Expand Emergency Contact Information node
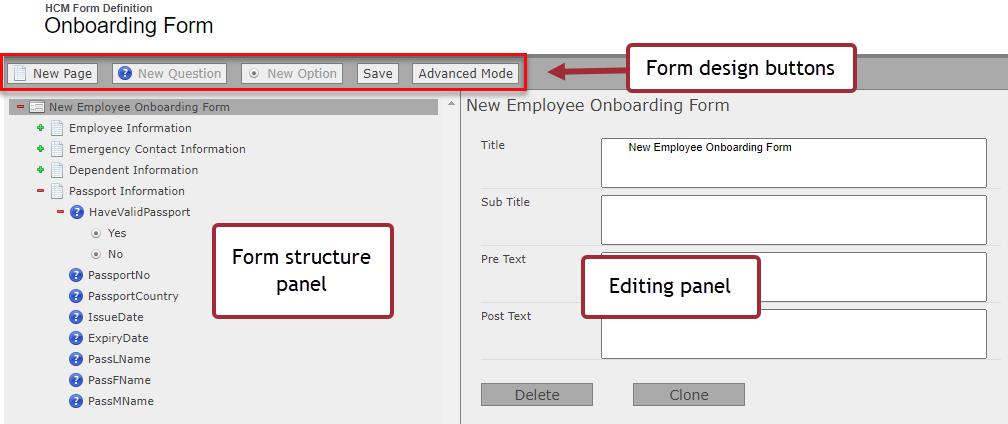This screenshot has width=1008, height=424. 41,149
